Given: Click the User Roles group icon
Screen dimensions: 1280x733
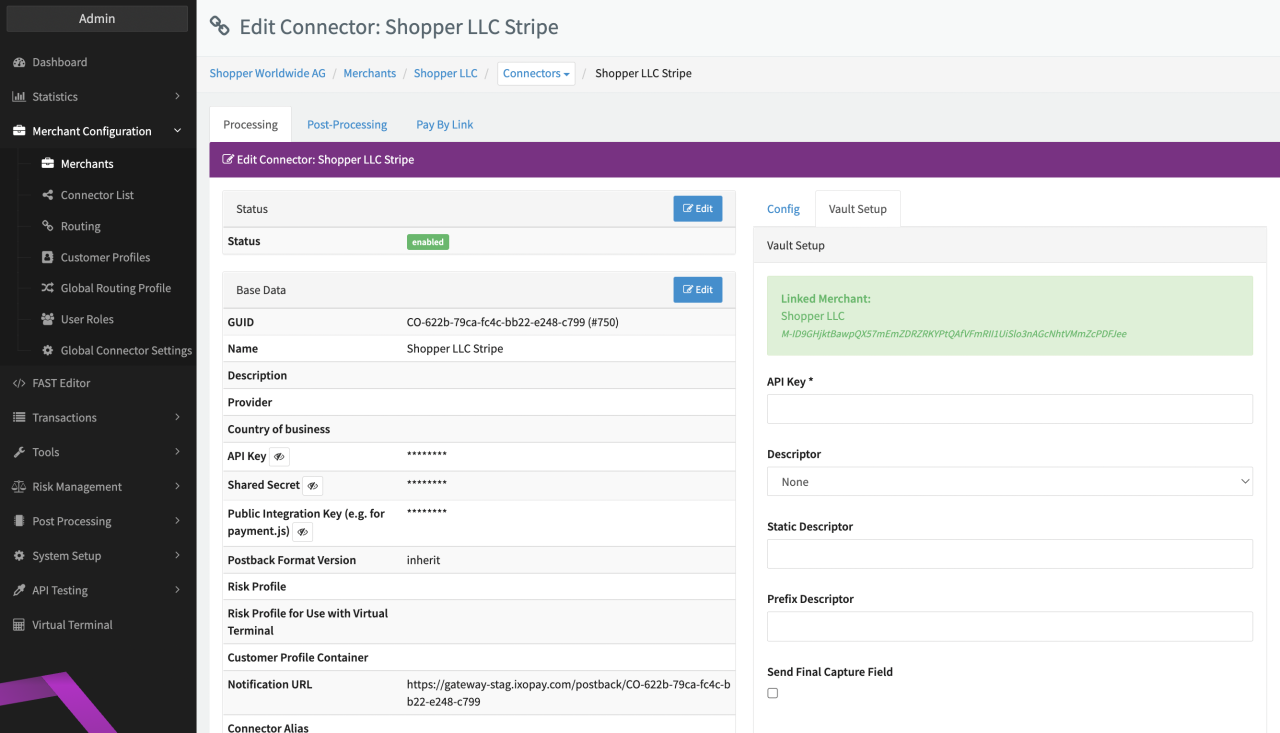Looking at the screenshot, I should [x=47, y=319].
